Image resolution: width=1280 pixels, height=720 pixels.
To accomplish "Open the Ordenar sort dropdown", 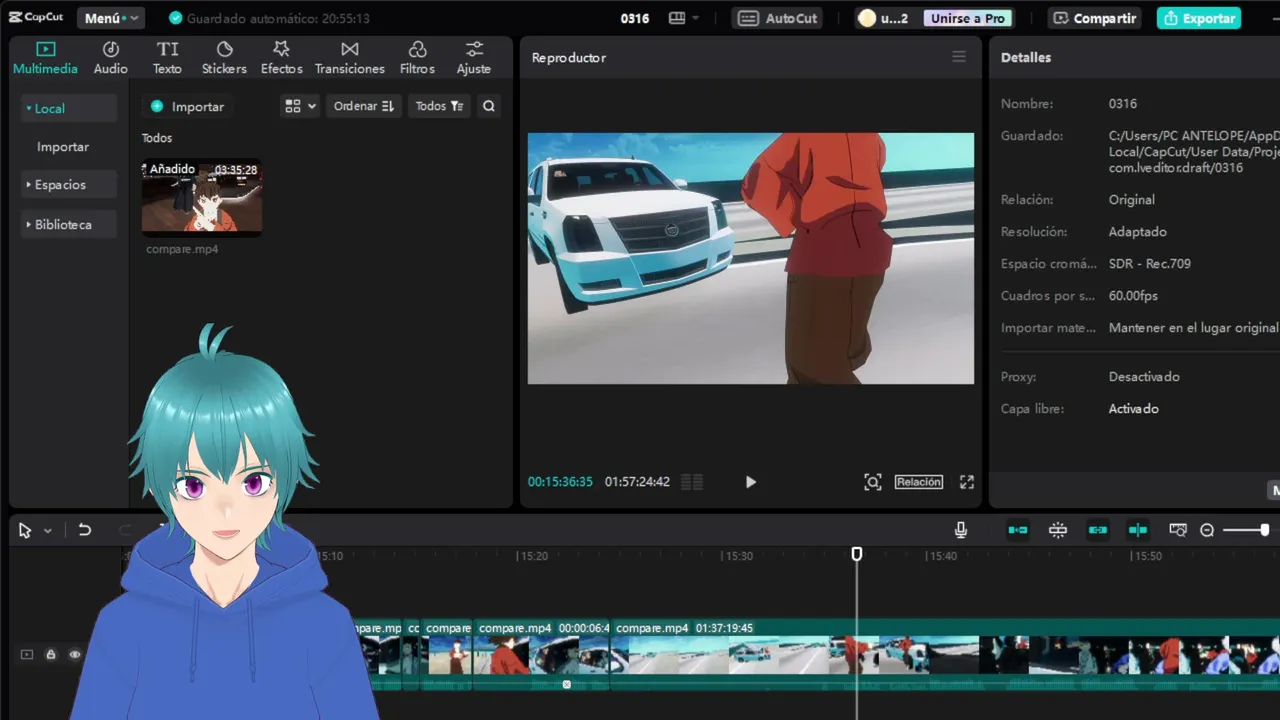I will (364, 106).
